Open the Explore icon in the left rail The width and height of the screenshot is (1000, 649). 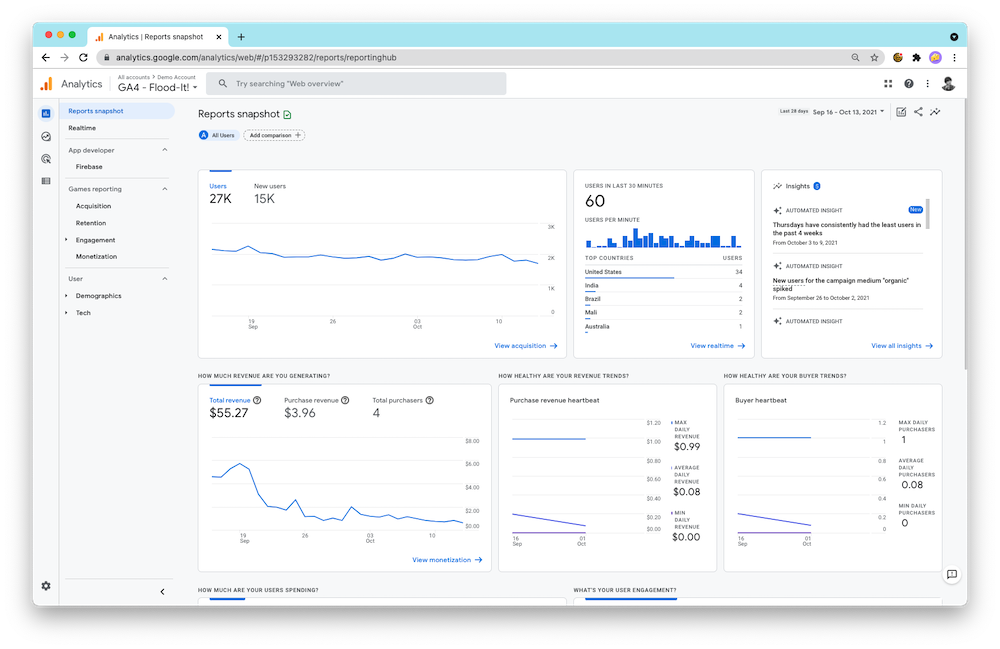click(45, 136)
